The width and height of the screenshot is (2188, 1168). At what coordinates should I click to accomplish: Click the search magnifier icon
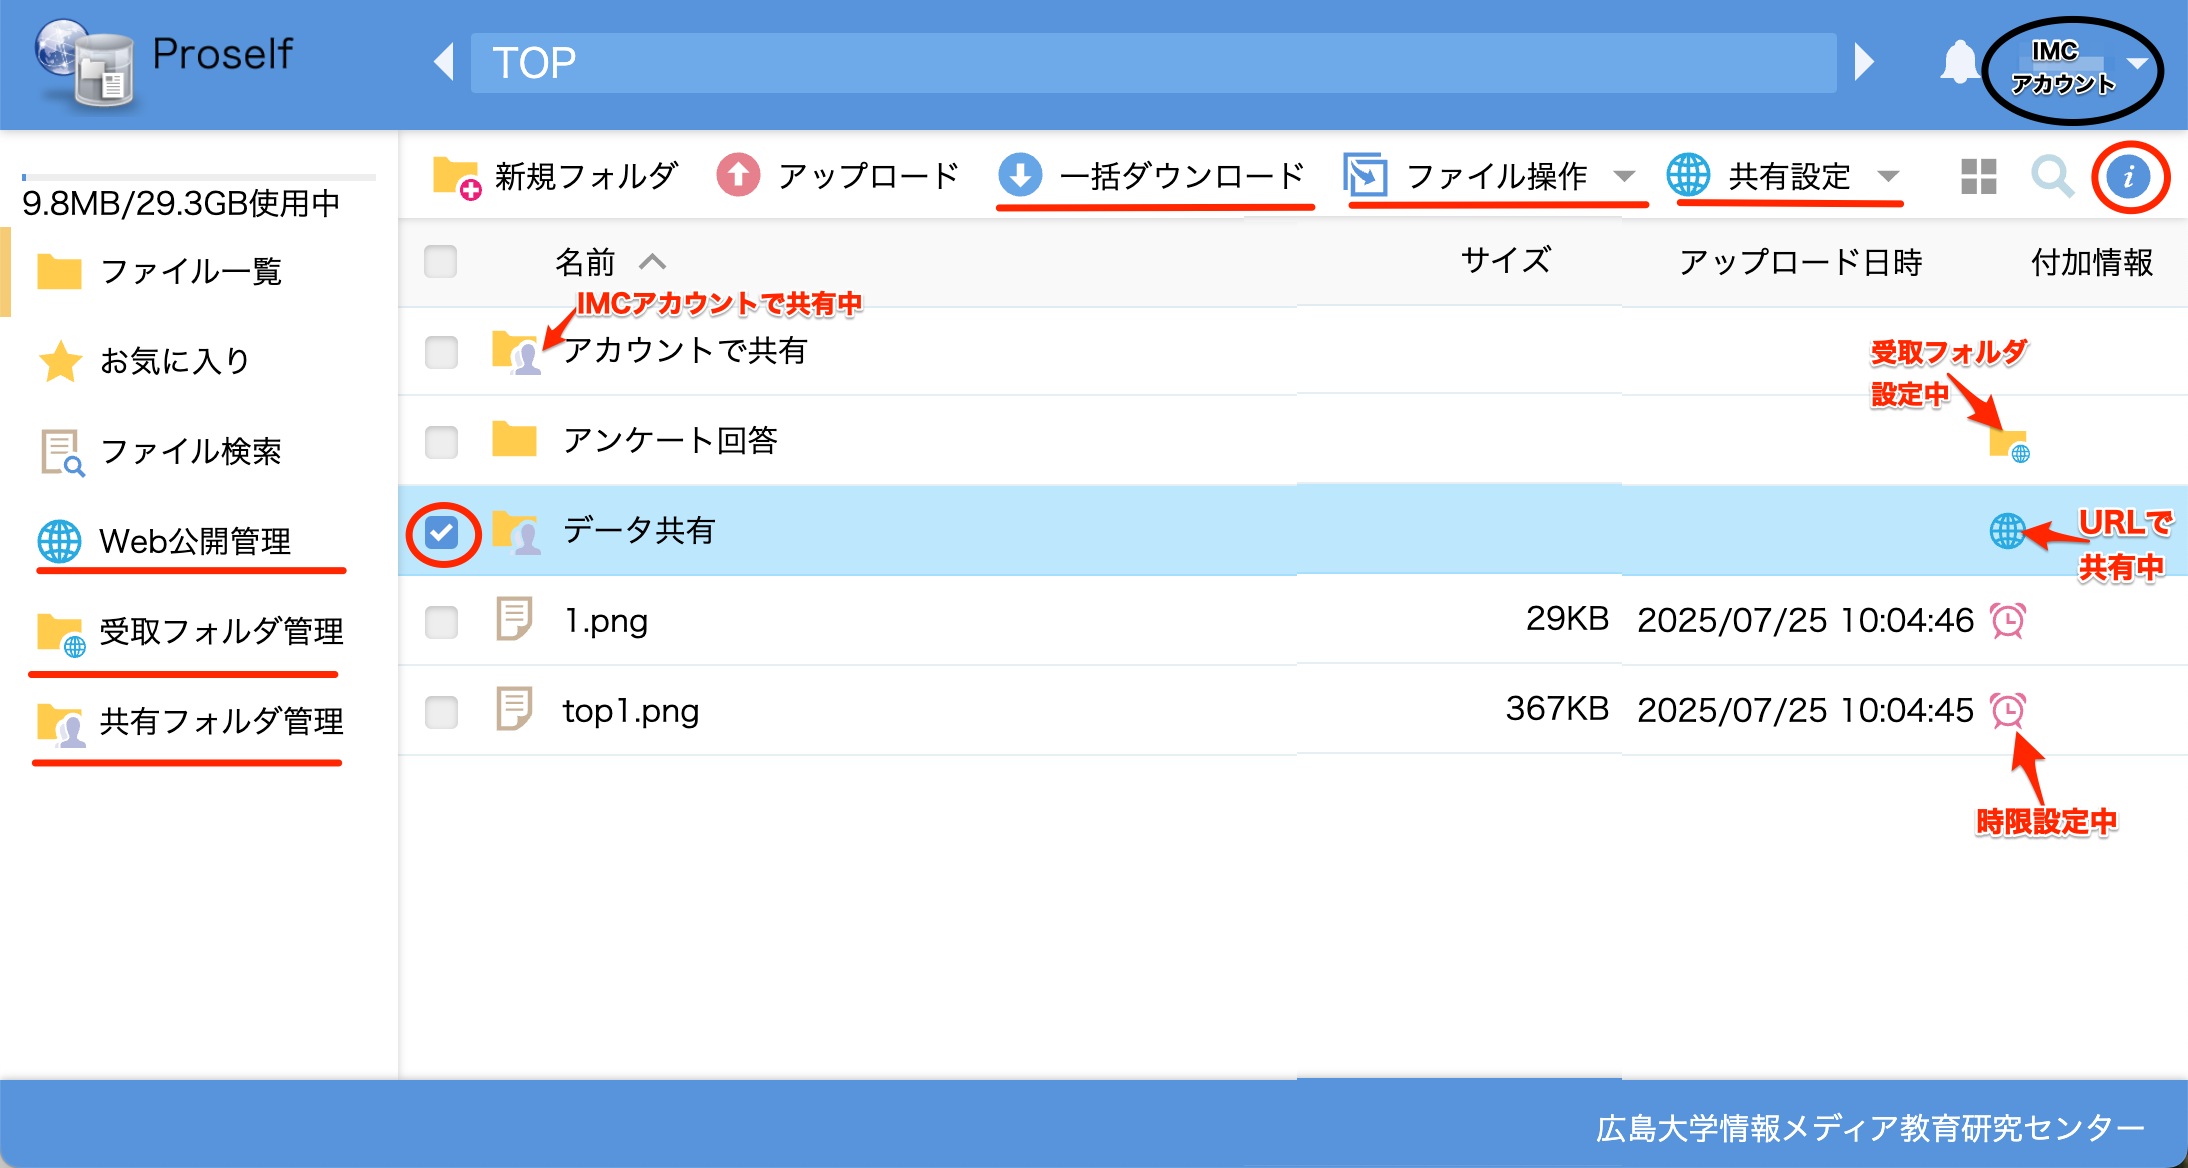[2051, 177]
